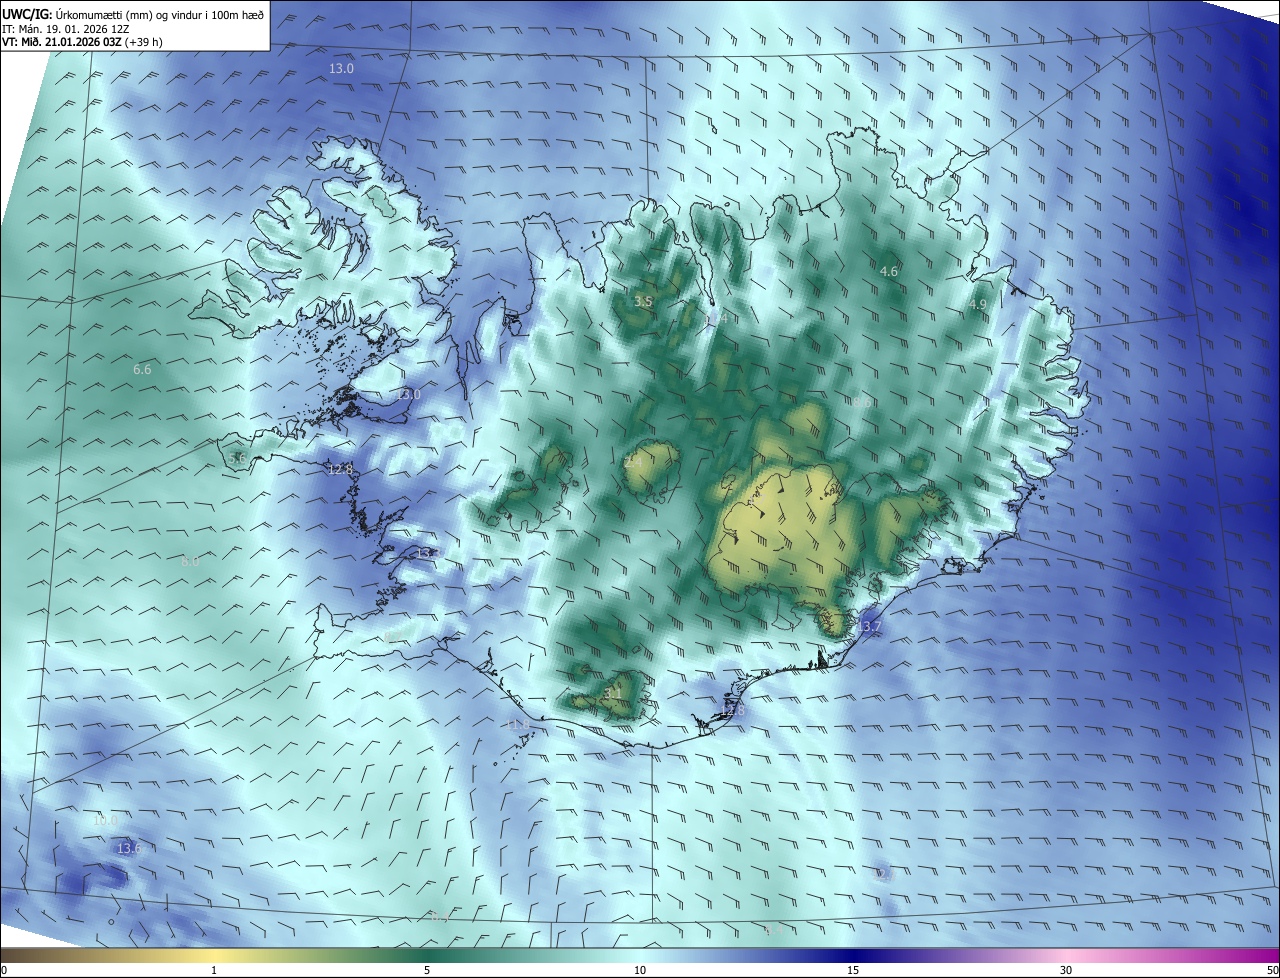Click the 15 tick on the colour scale
This screenshot has height=978, width=1280.
tap(853, 970)
